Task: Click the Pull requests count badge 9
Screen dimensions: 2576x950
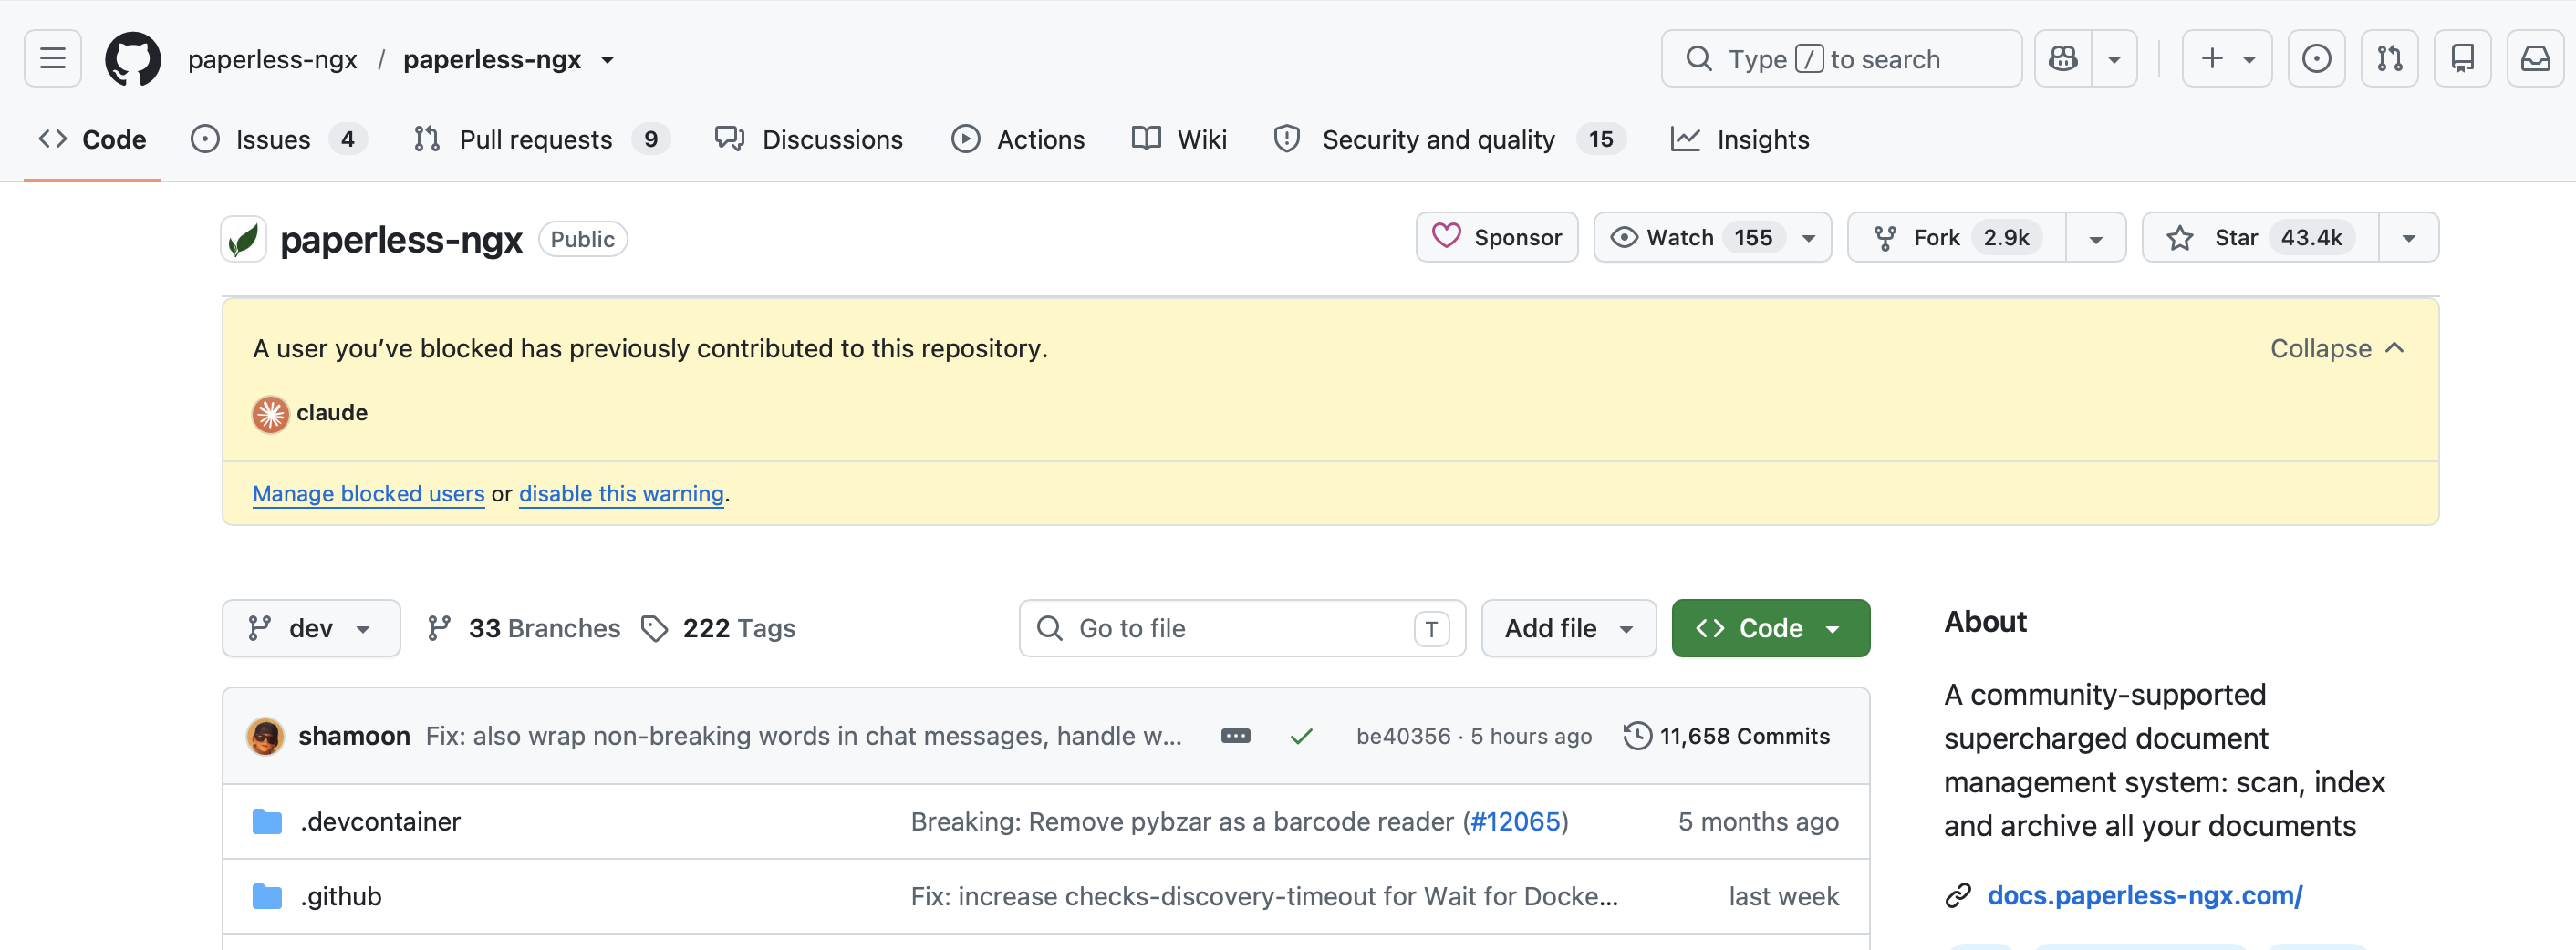Action: click(x=650, y=139)
